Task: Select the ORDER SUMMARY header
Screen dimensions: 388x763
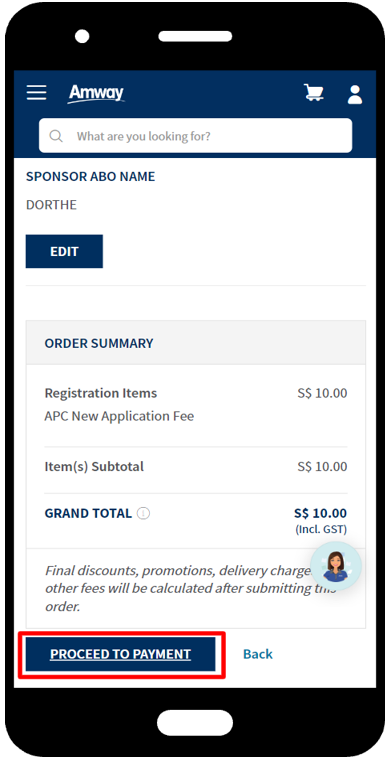Action: 196,343
